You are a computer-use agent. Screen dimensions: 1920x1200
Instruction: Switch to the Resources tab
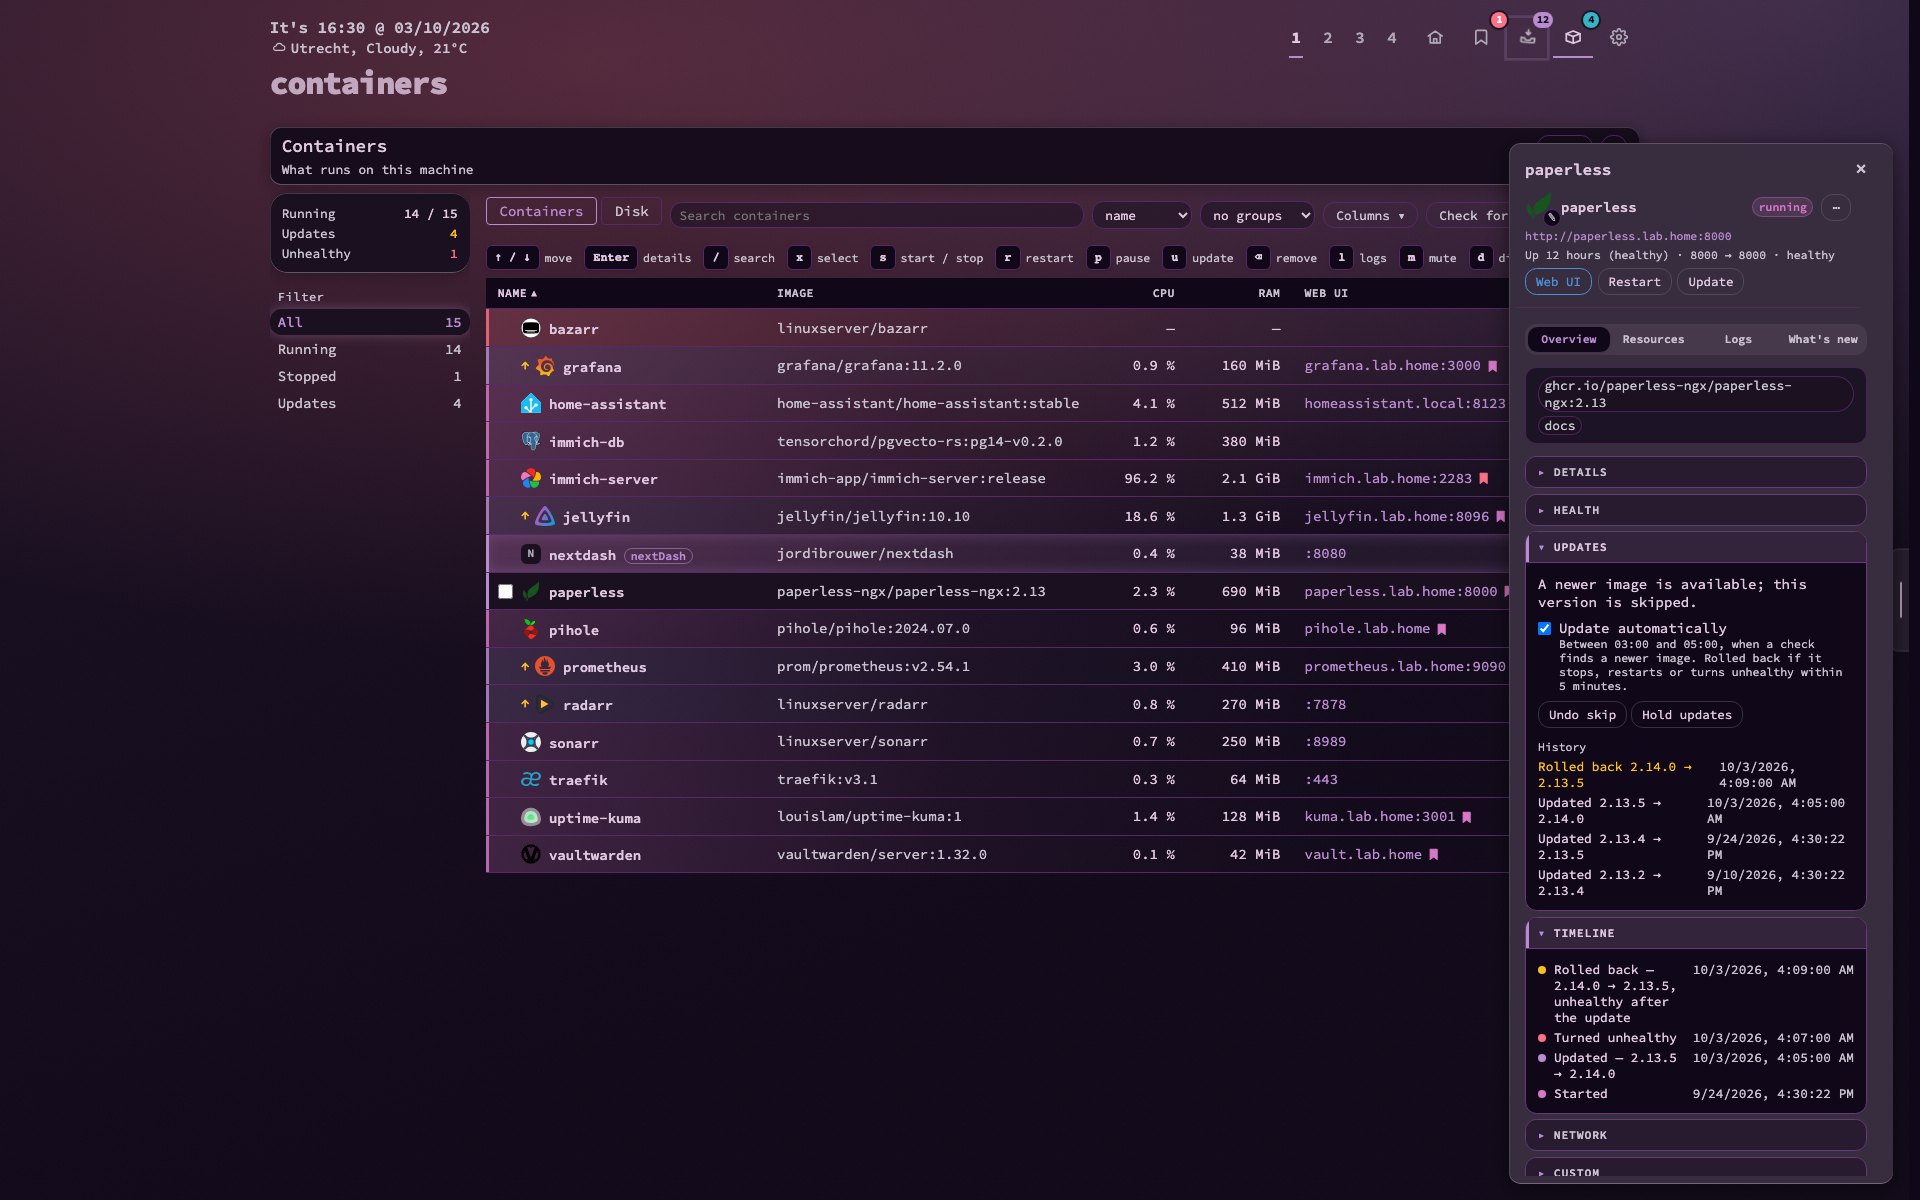1653,339
